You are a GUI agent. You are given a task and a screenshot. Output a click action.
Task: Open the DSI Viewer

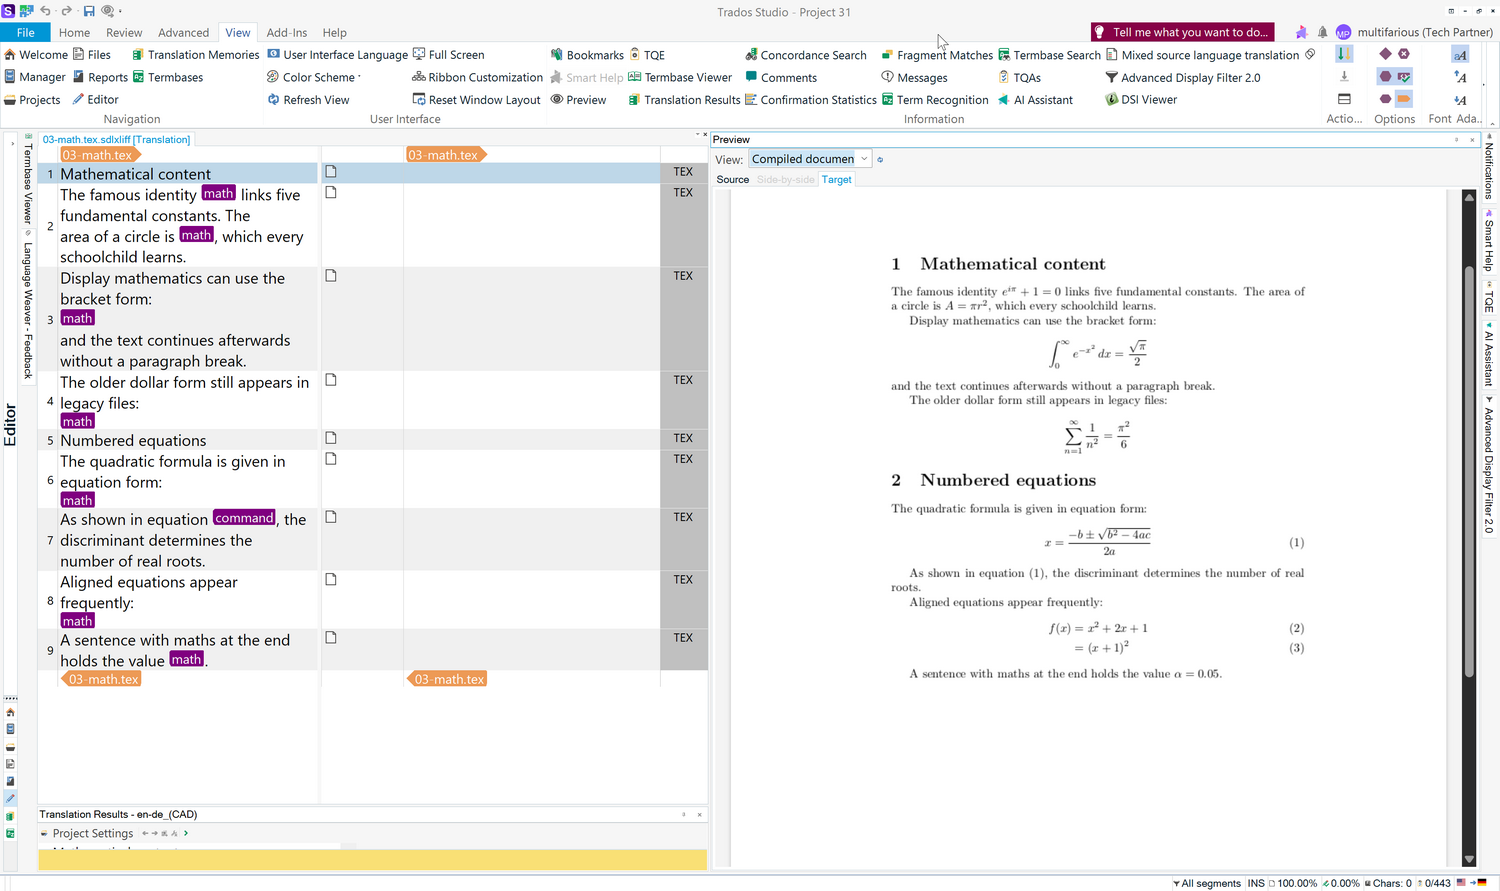click(x=1141, y=100)
